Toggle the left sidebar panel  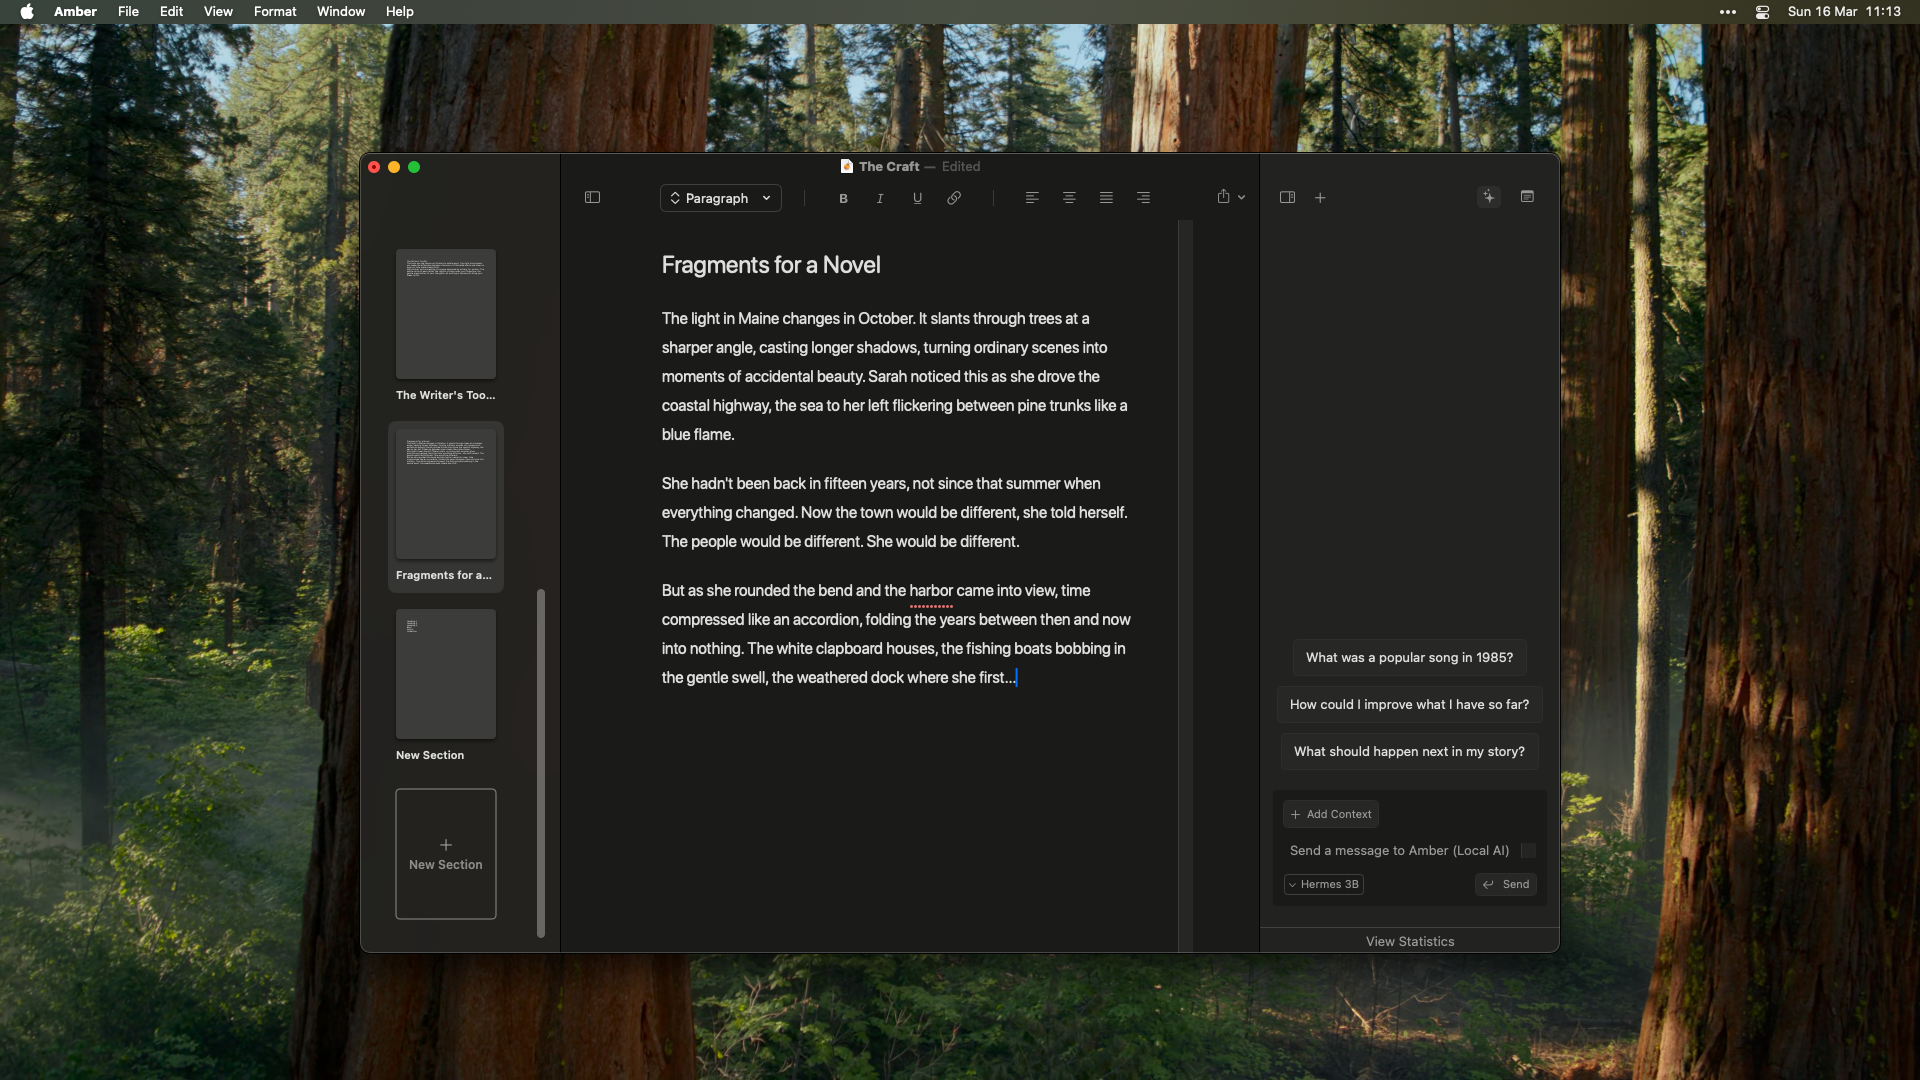tap(592, 197)
